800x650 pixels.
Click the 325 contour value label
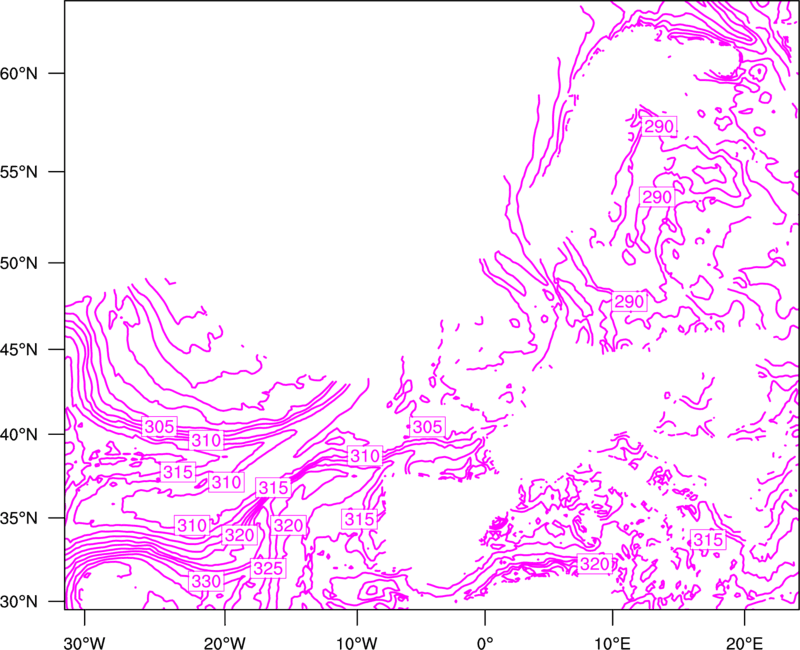click(x=268, y=568)
